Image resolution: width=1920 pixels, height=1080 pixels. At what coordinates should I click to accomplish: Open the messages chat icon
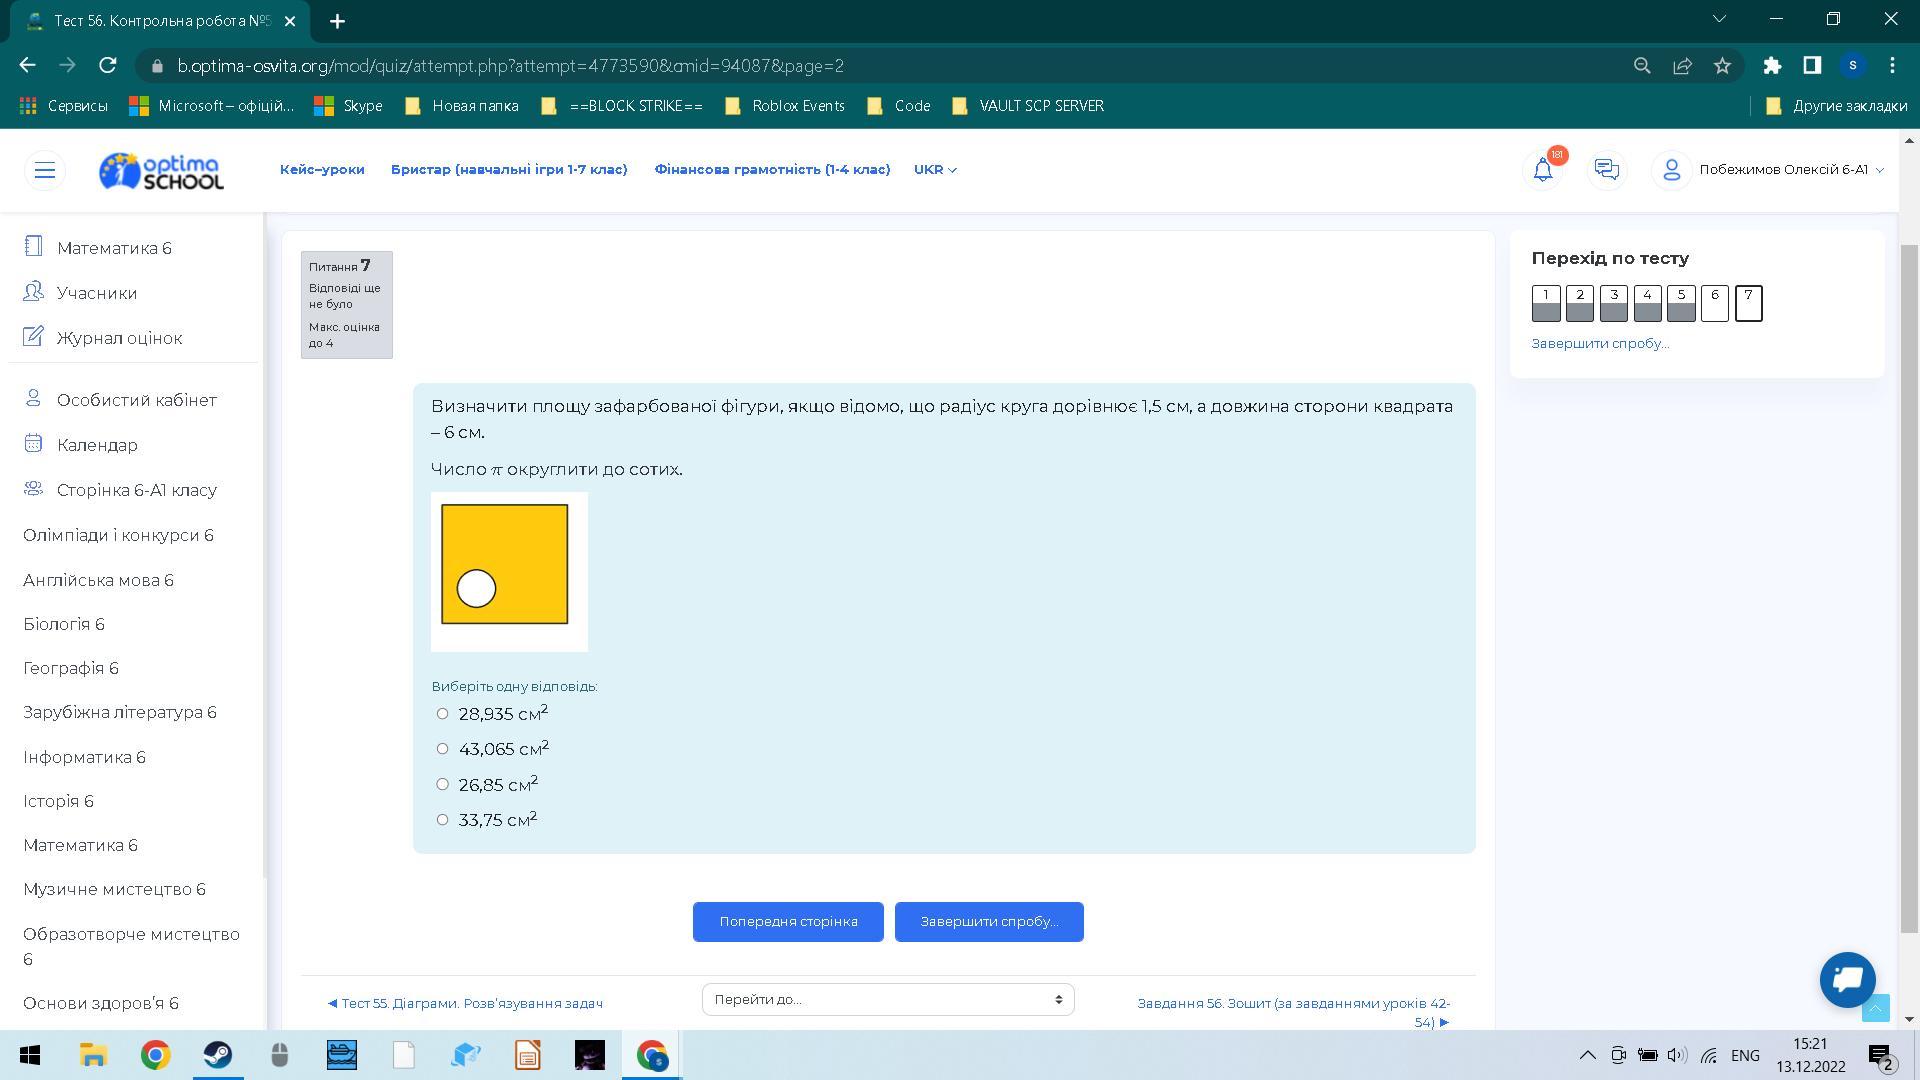click(x=1607, y=170)
